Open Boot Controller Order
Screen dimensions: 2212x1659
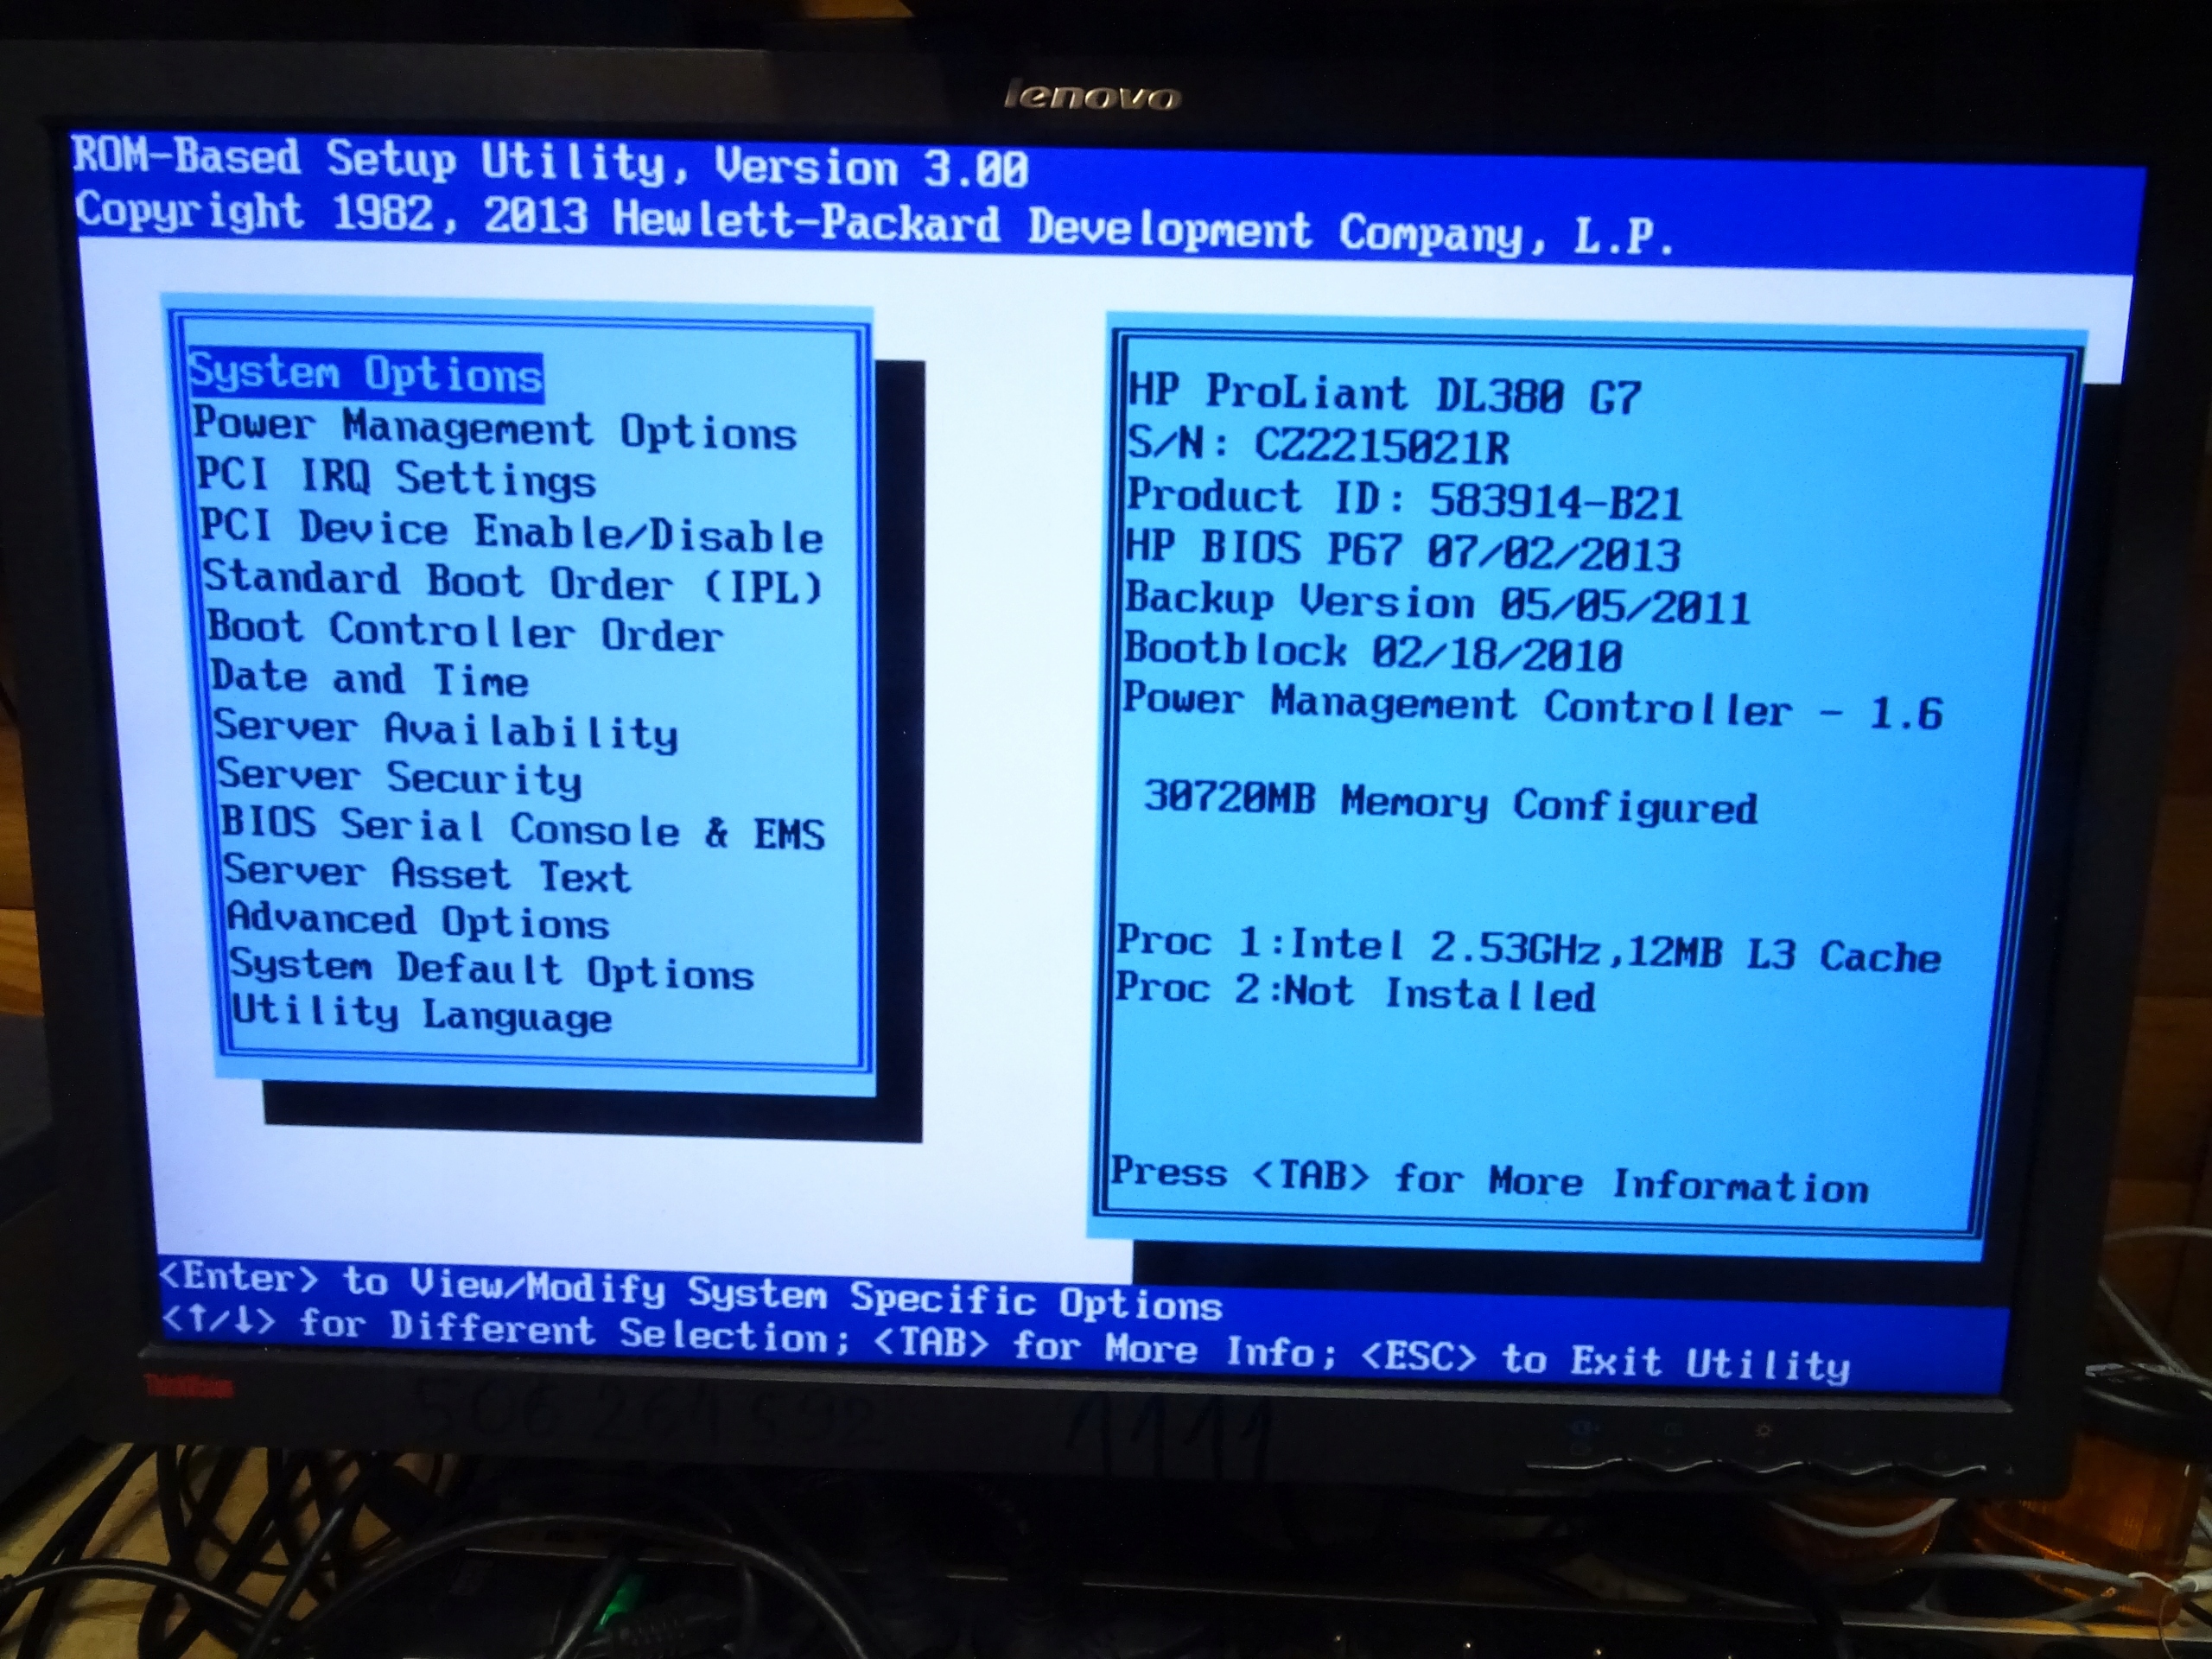click(x=465, y=632)
